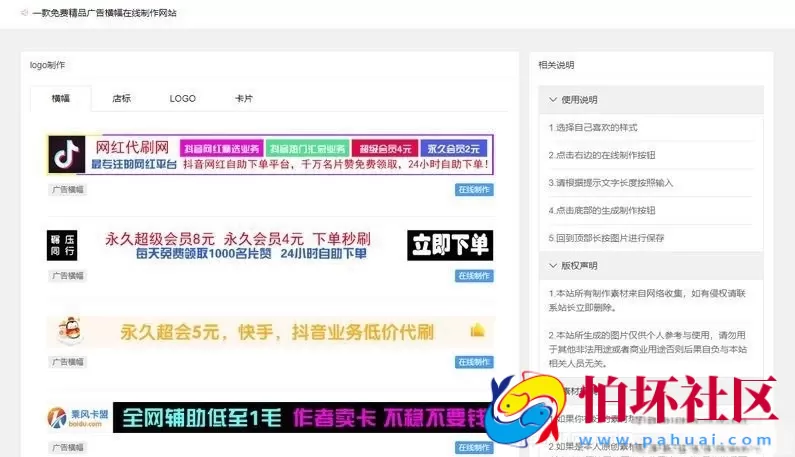Click the 永久会员2元 blue label in first banner
795x457 pixels.
[453, 149]
